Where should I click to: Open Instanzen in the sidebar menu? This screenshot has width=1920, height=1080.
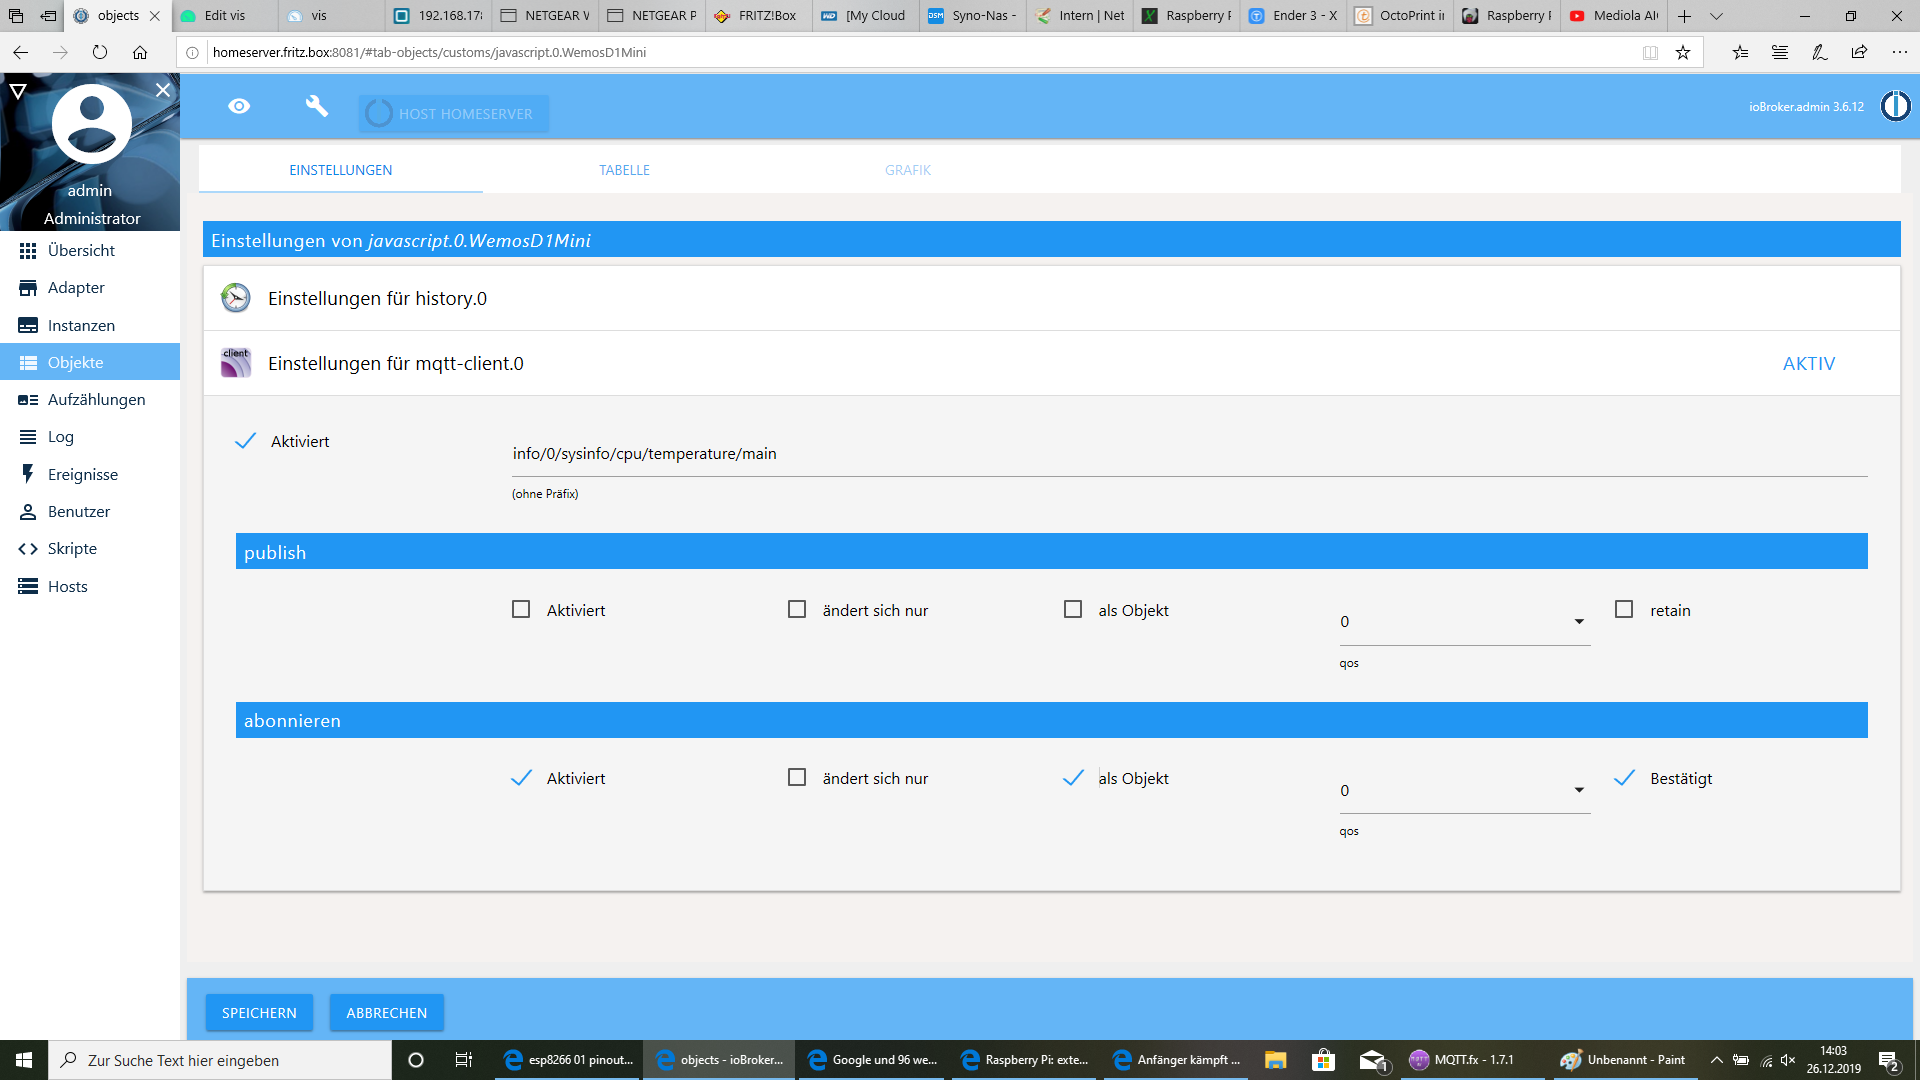coord(81,325)
